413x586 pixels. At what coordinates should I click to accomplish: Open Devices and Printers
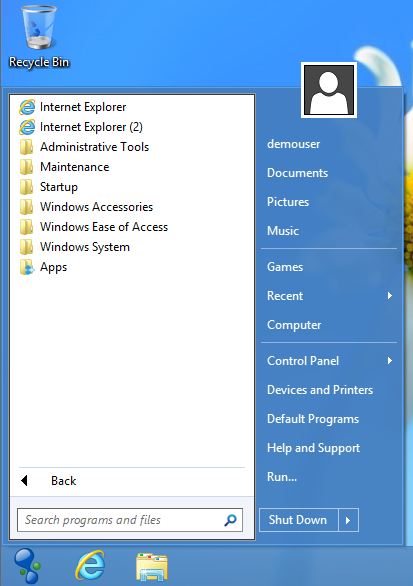[x=320, y=390]
